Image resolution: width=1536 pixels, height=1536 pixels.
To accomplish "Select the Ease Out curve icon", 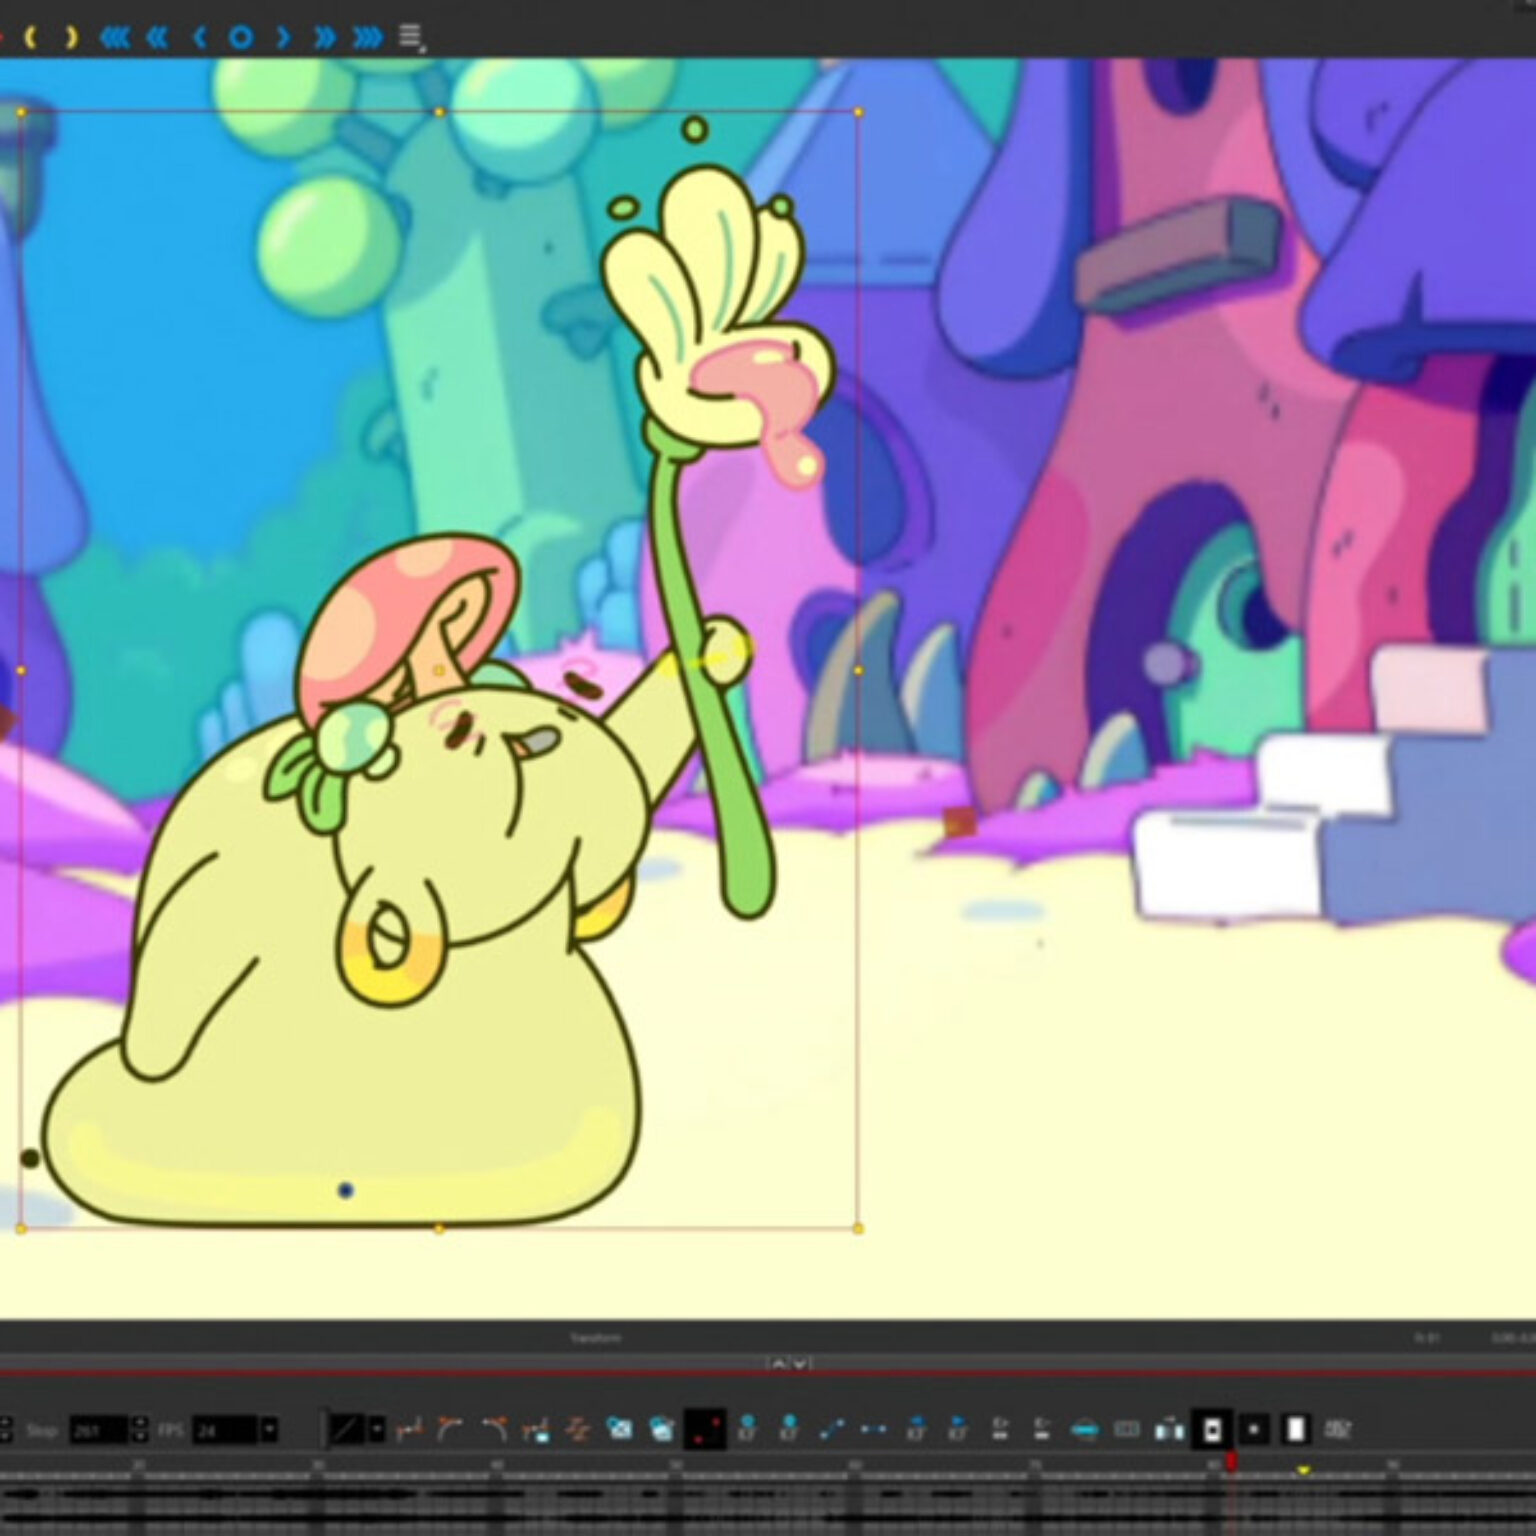I will click(x=495, y=1428).
